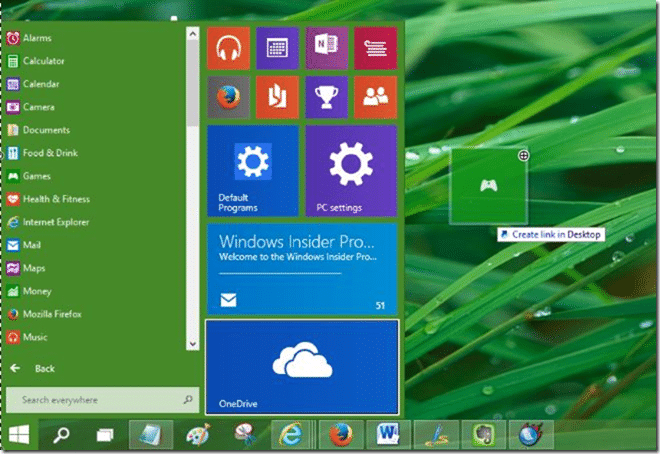Viewport: 660px width, 454px height.
Task: Open the Default Programs tile
Action: [253, 171]
